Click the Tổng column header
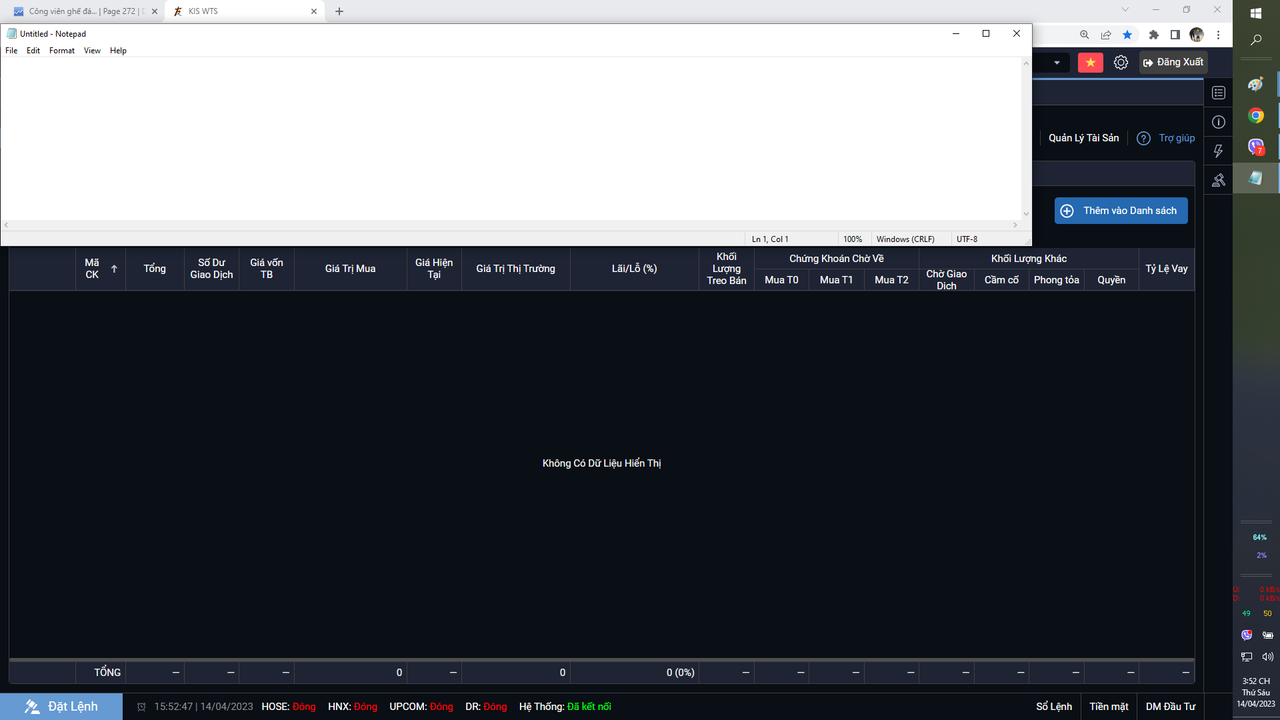The image size is (1280, 720). pyautogui.click(x=155, y=269)
